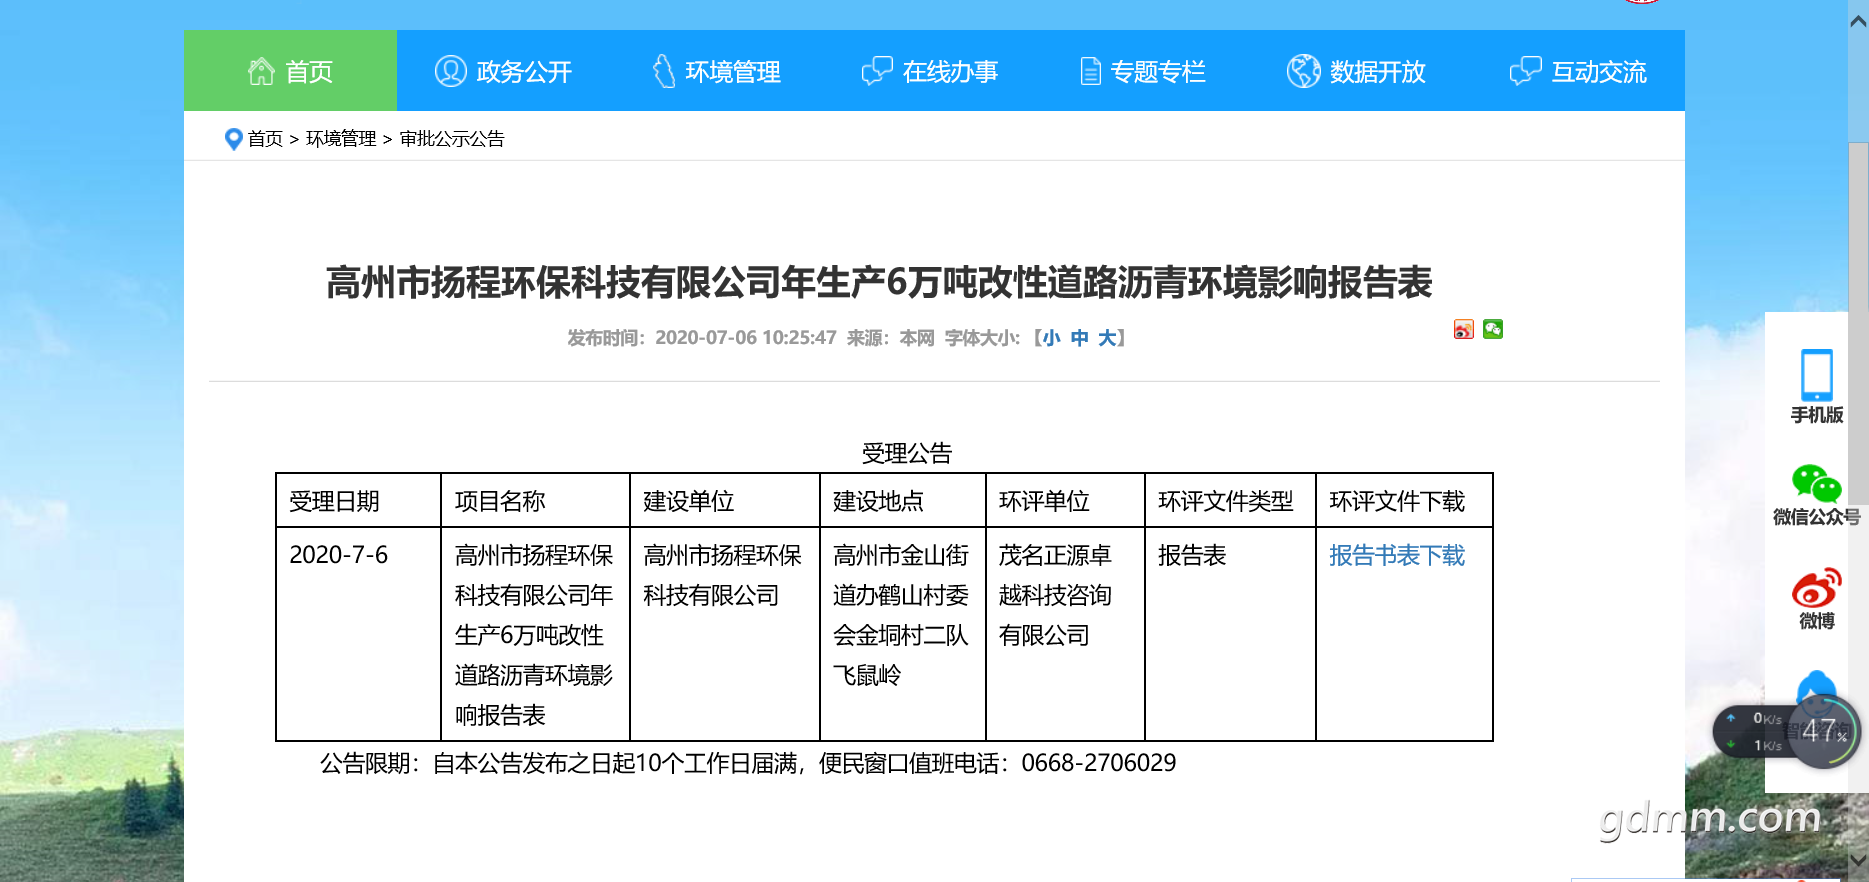The image size is (1869, 882).
Task: Click the leaf icon beside 环境管理
Action: pyautogui.click(x=664, y=71)
